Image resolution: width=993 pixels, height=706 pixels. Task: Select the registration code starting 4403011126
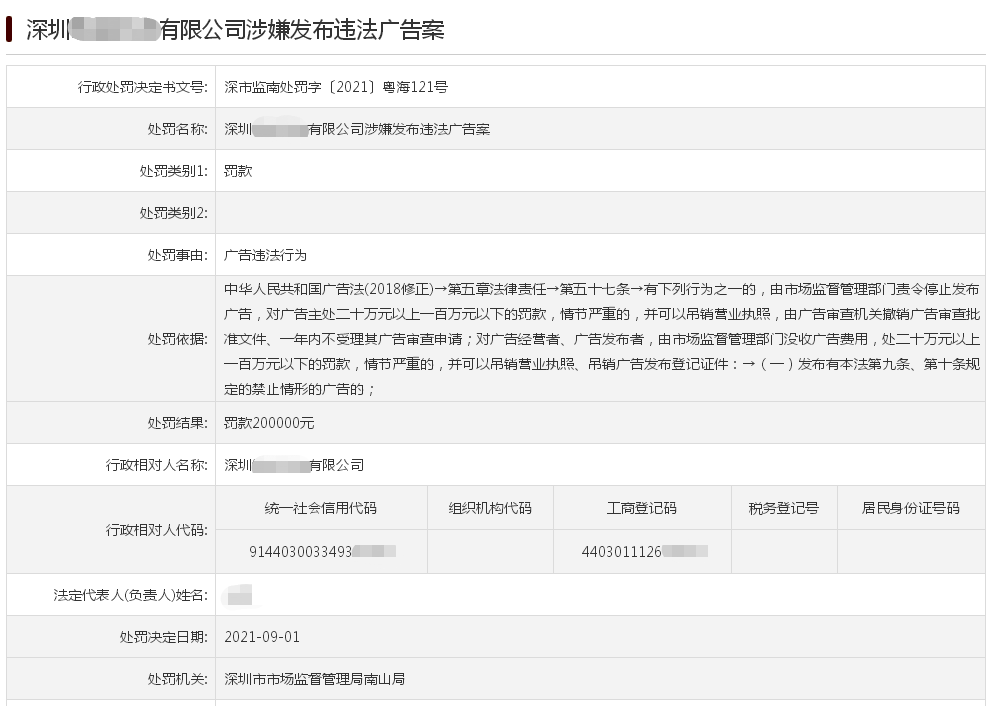point(645,552)
